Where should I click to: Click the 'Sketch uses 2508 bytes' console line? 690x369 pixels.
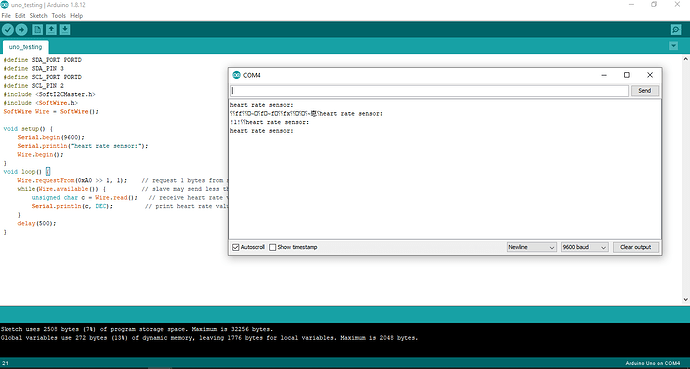point(137,329)
